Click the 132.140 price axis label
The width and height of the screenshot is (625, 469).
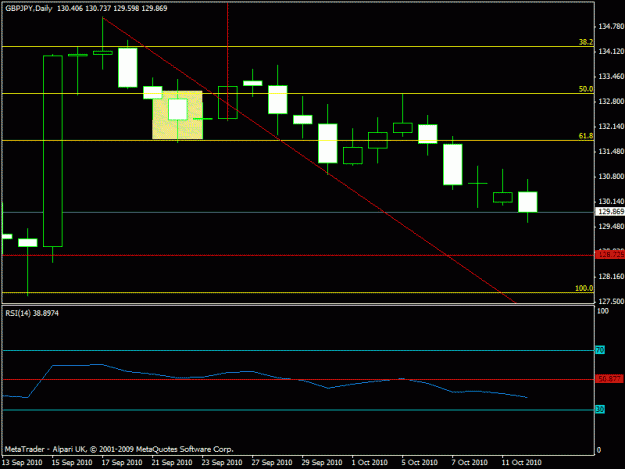611,126
